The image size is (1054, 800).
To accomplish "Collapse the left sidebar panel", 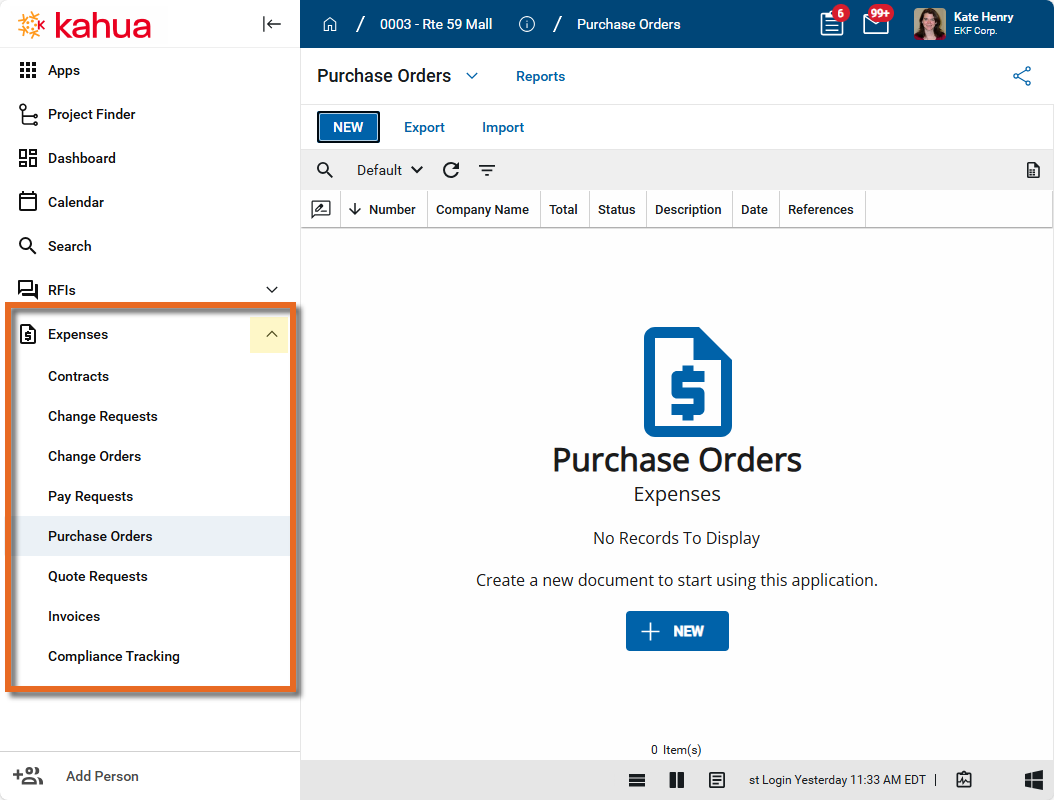I will click(272, 24).
